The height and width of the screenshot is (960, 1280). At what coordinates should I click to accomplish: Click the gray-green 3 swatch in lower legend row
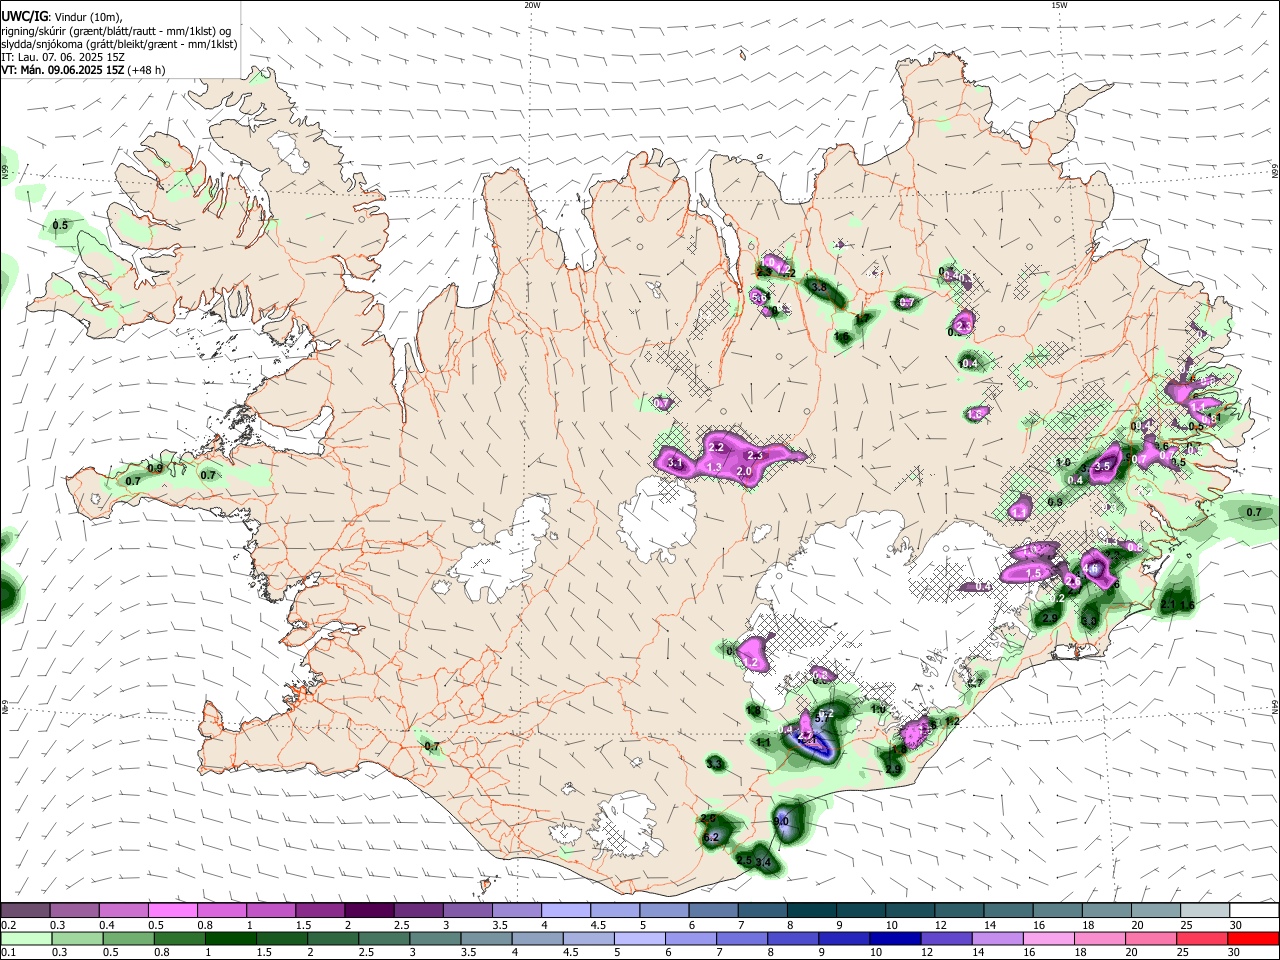tap(436, 938)
